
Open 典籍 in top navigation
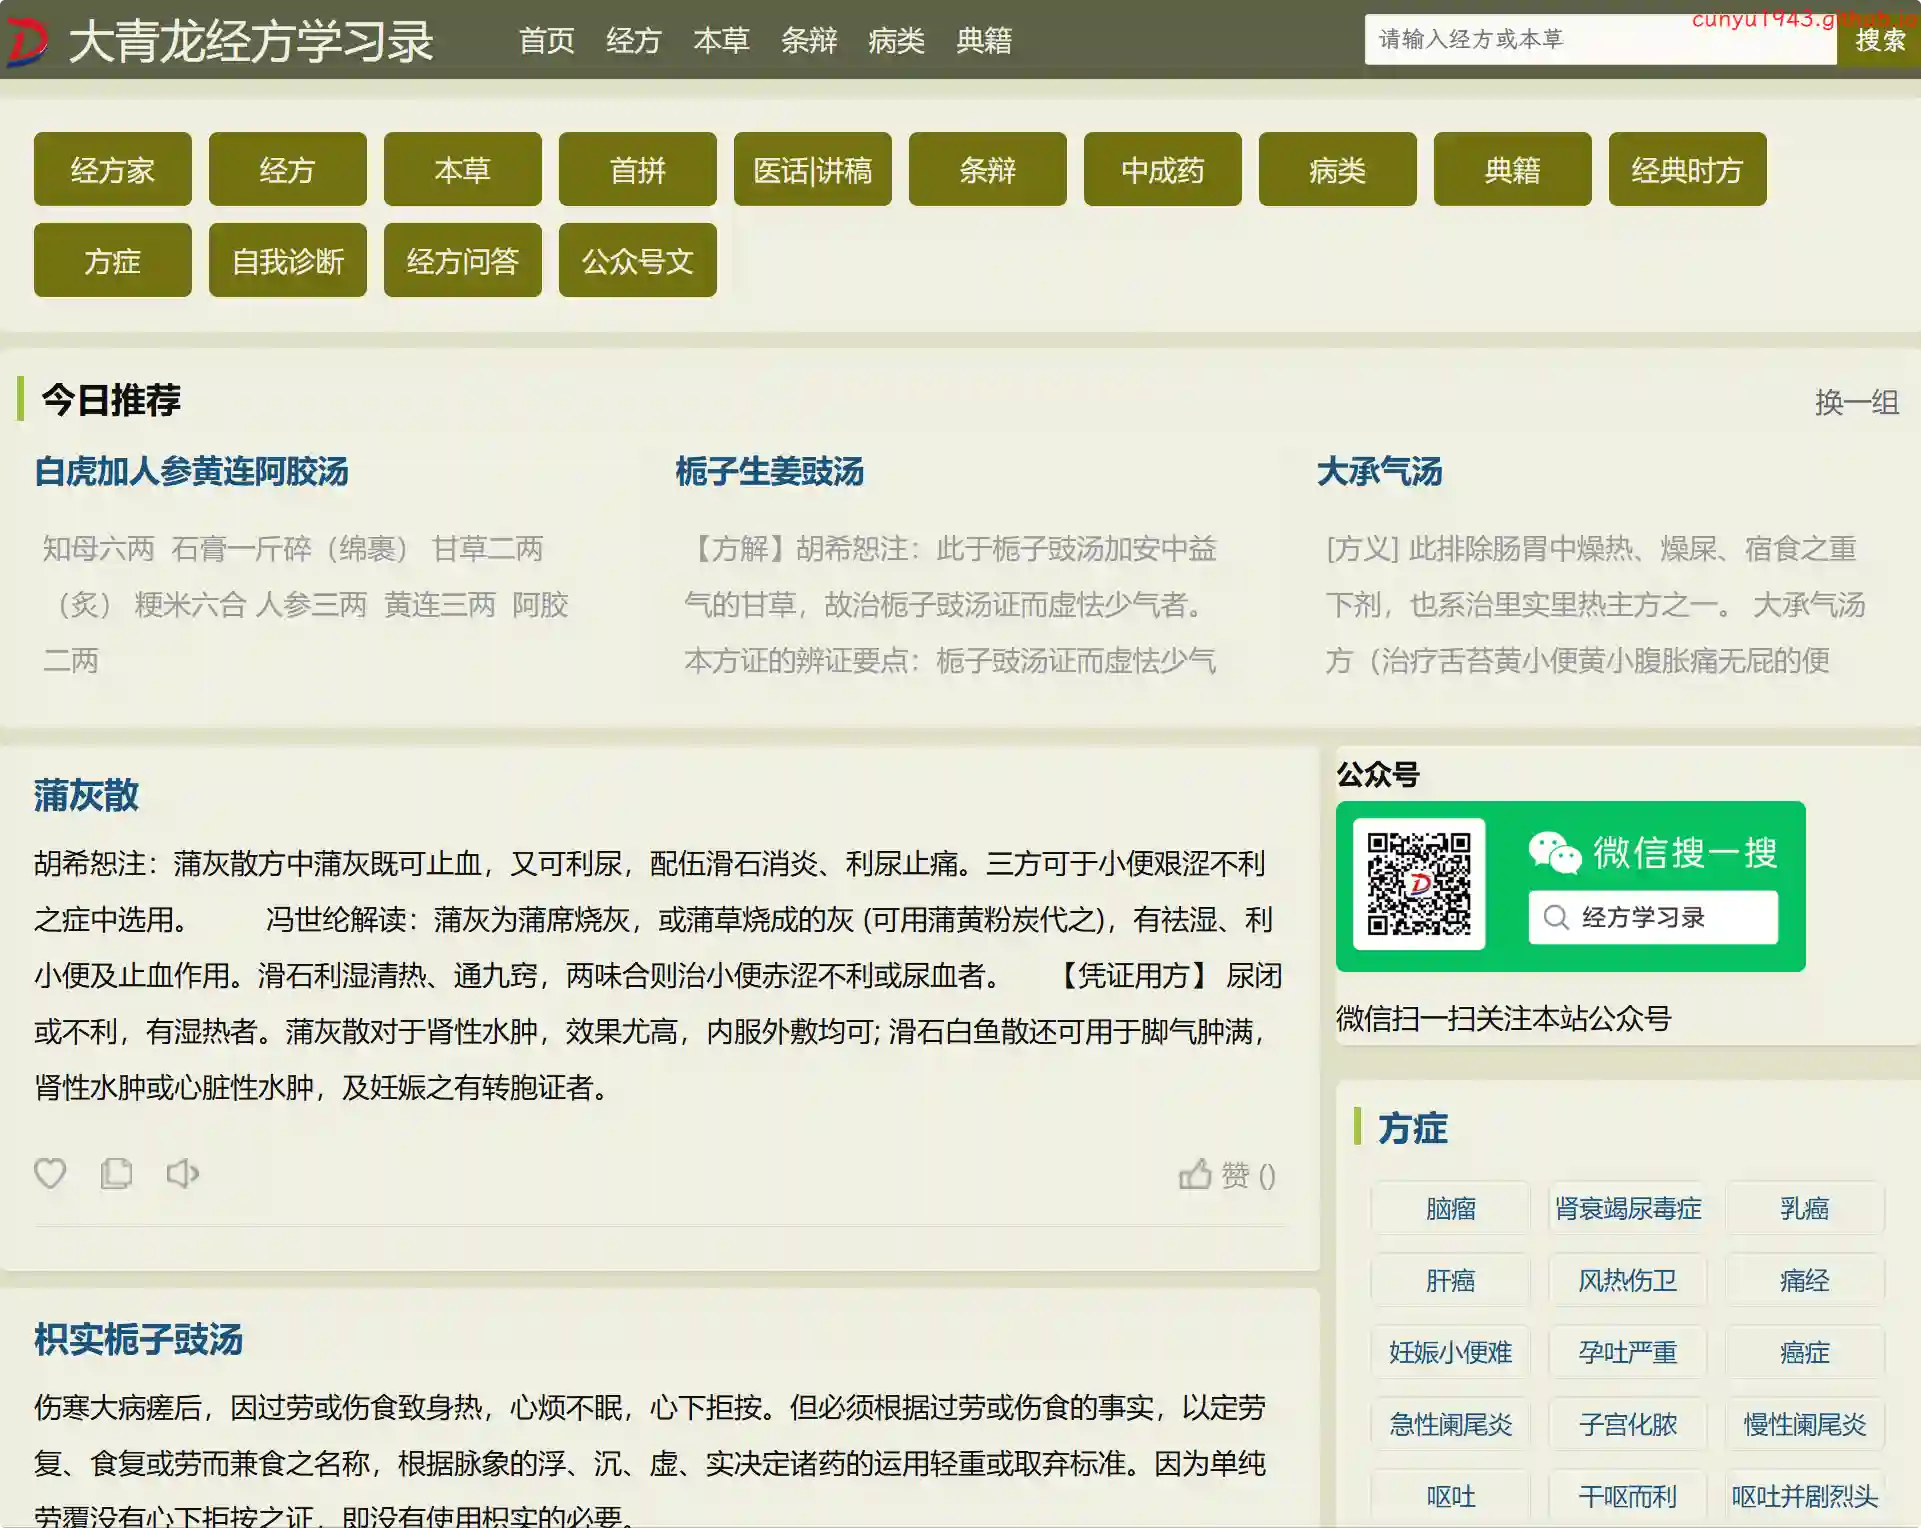point(984,41)
